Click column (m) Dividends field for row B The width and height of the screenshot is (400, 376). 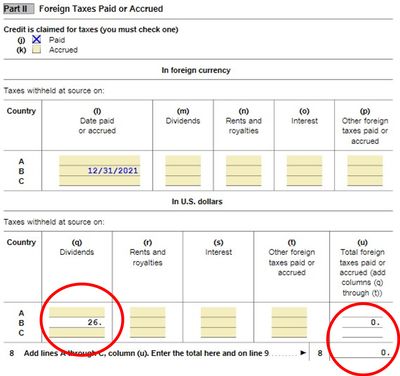click(183, 171)
